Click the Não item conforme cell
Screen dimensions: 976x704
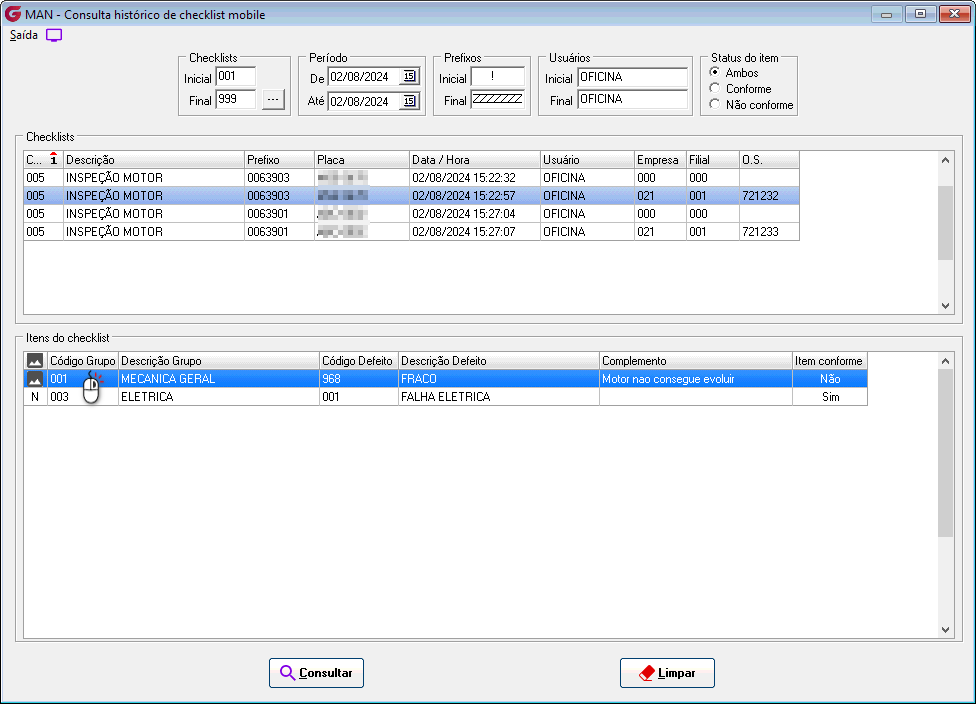point(830,379)
